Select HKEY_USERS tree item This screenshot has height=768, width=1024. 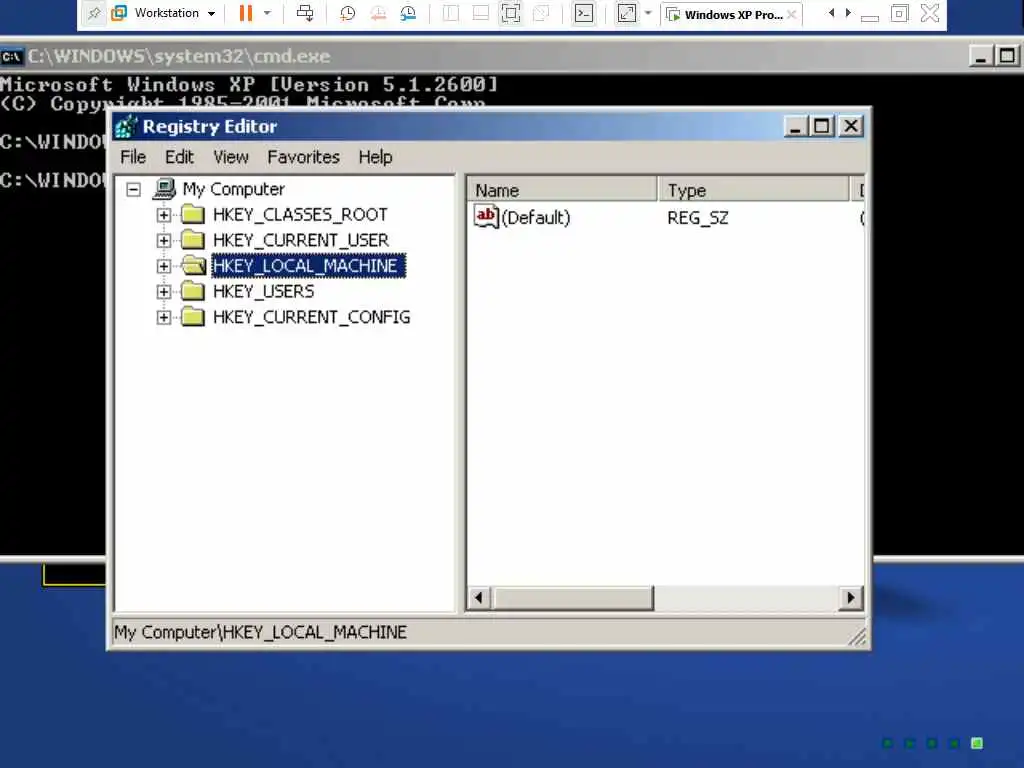pos(264,291)
